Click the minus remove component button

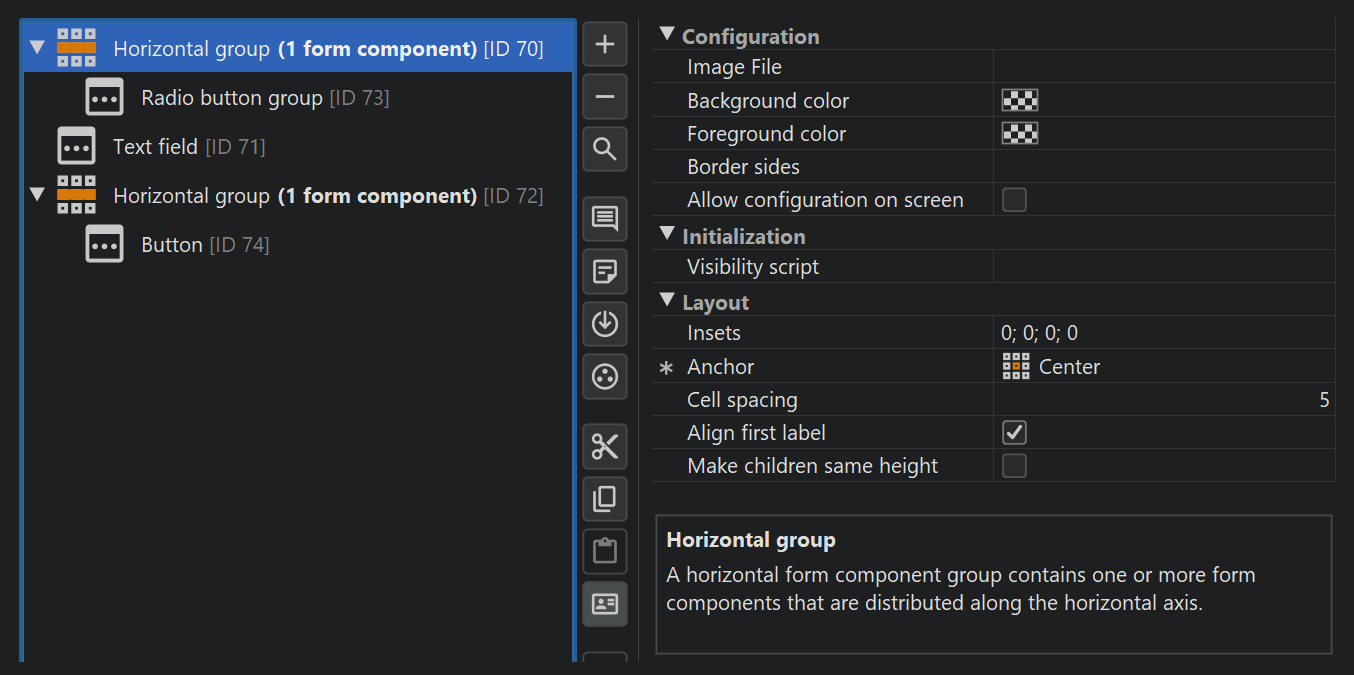(605, 97)
